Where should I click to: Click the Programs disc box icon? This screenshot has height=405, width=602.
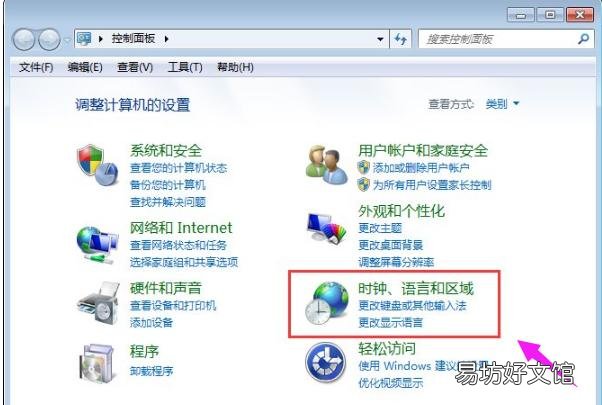coord(98,363)
